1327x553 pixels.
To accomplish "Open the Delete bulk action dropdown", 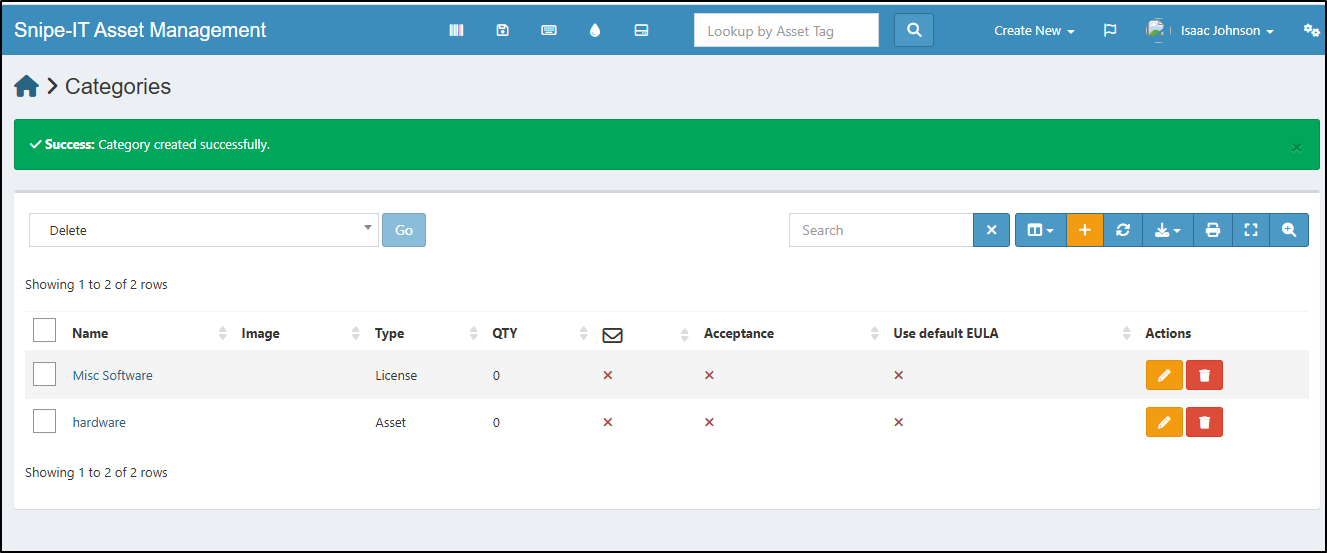I will point(204,230).
